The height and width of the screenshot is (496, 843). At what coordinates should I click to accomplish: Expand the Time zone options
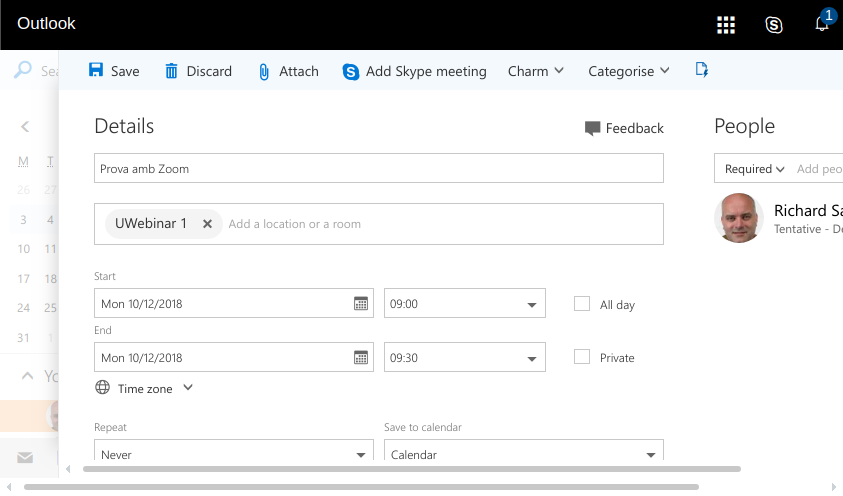pyautogui.click(x=144, y=388)
